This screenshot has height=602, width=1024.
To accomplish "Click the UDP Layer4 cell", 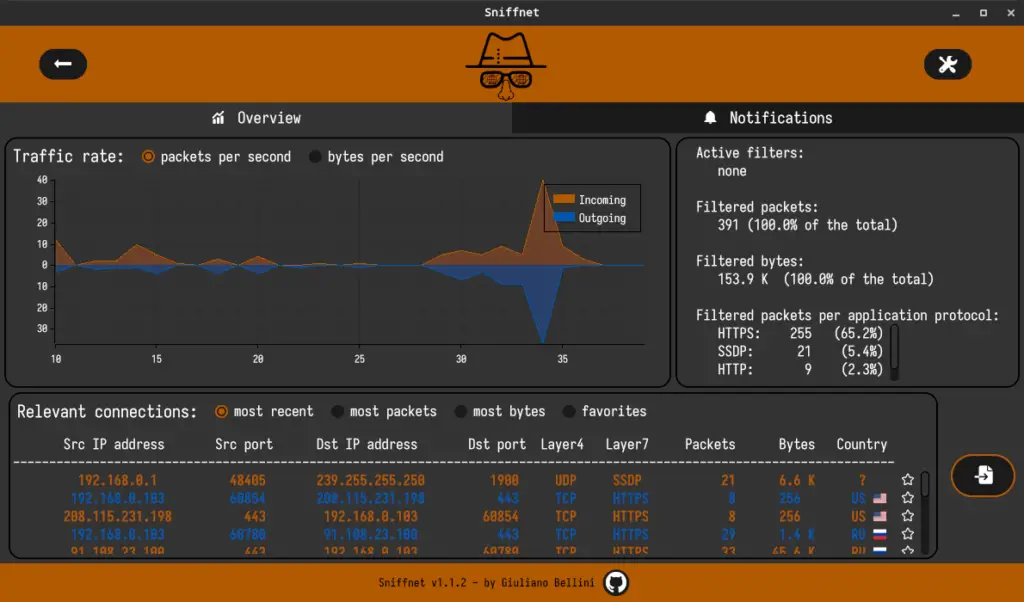I will (x=566, y=481).
